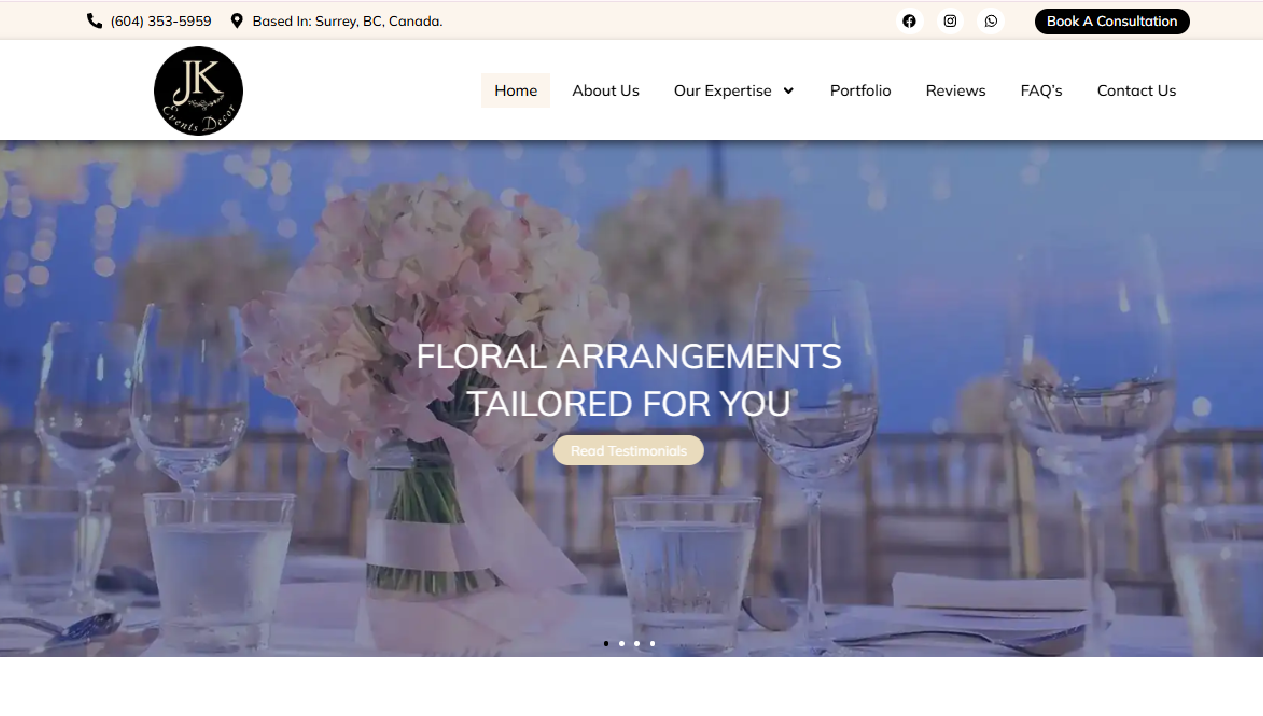1263x716 pixels.
Task: Expand the Our Expertise dropdown arrow
Action: coord(789,91)
